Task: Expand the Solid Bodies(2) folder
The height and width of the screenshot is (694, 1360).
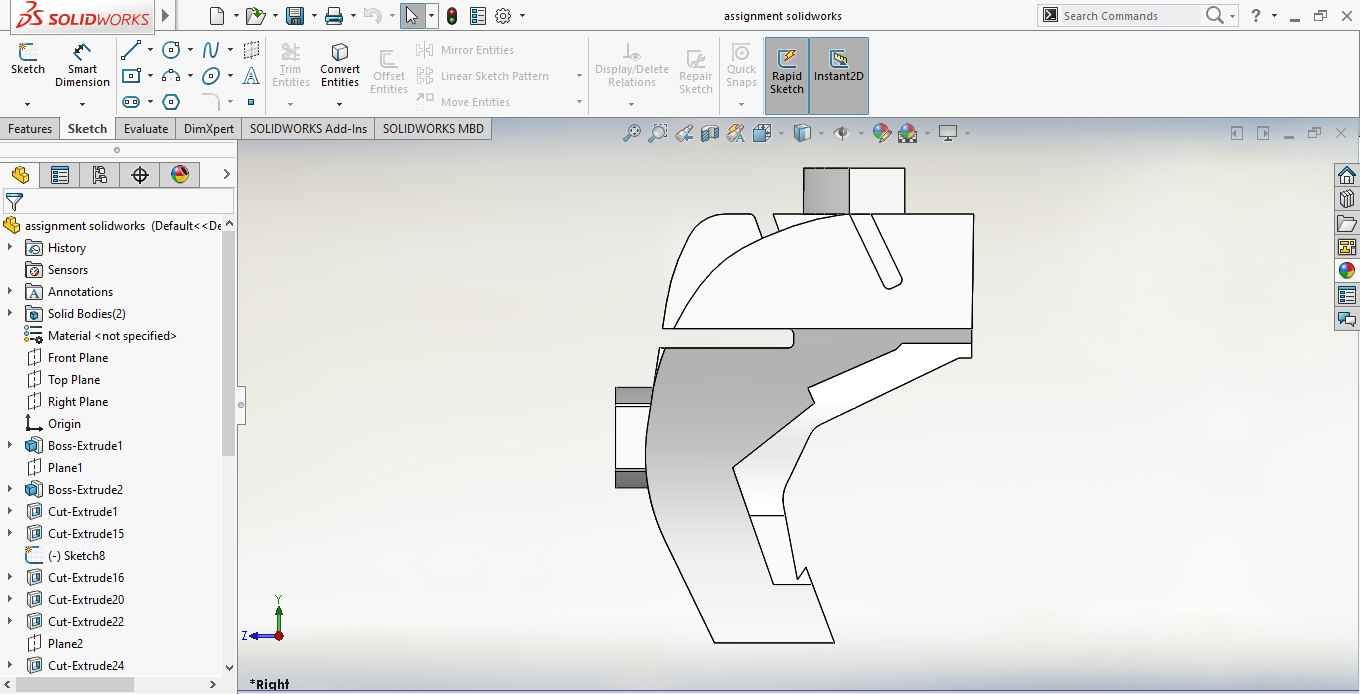Action: [x=10, y=314]
